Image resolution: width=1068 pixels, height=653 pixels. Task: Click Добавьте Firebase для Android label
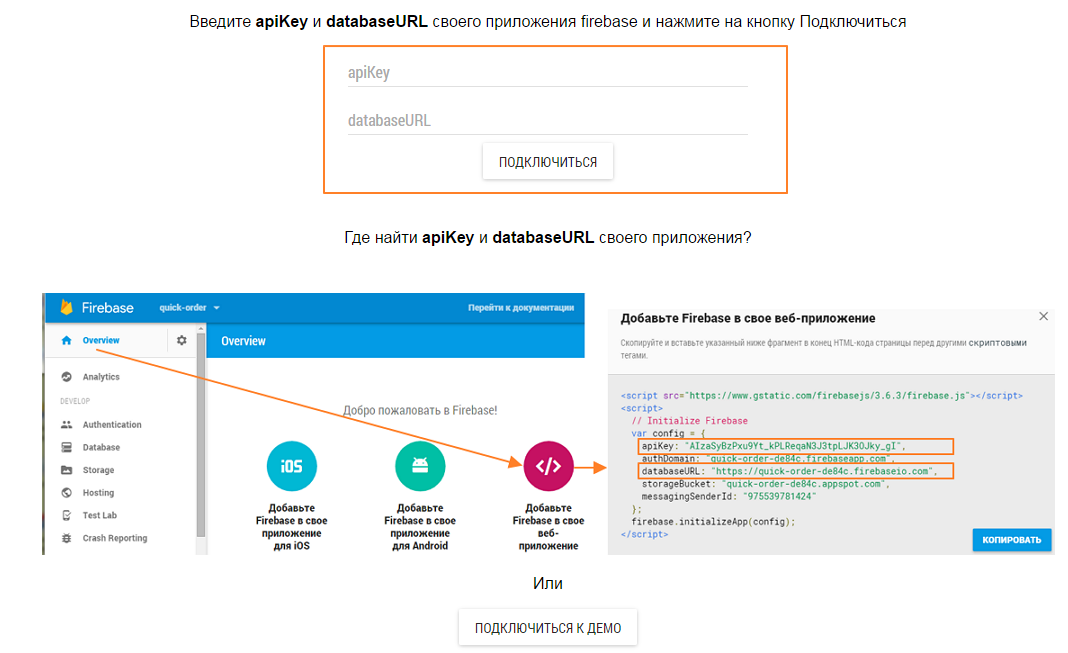click(x=420, y=526)
